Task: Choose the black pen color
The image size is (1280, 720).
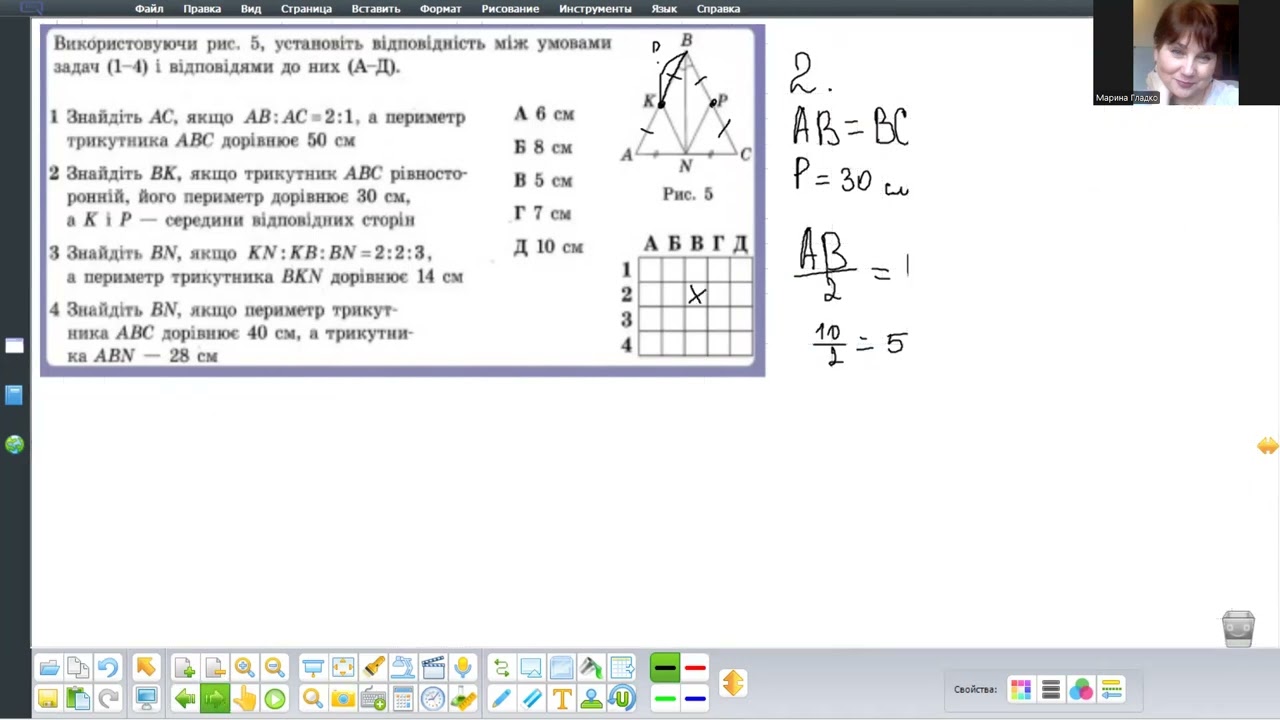Action: [x=664, y=668]
